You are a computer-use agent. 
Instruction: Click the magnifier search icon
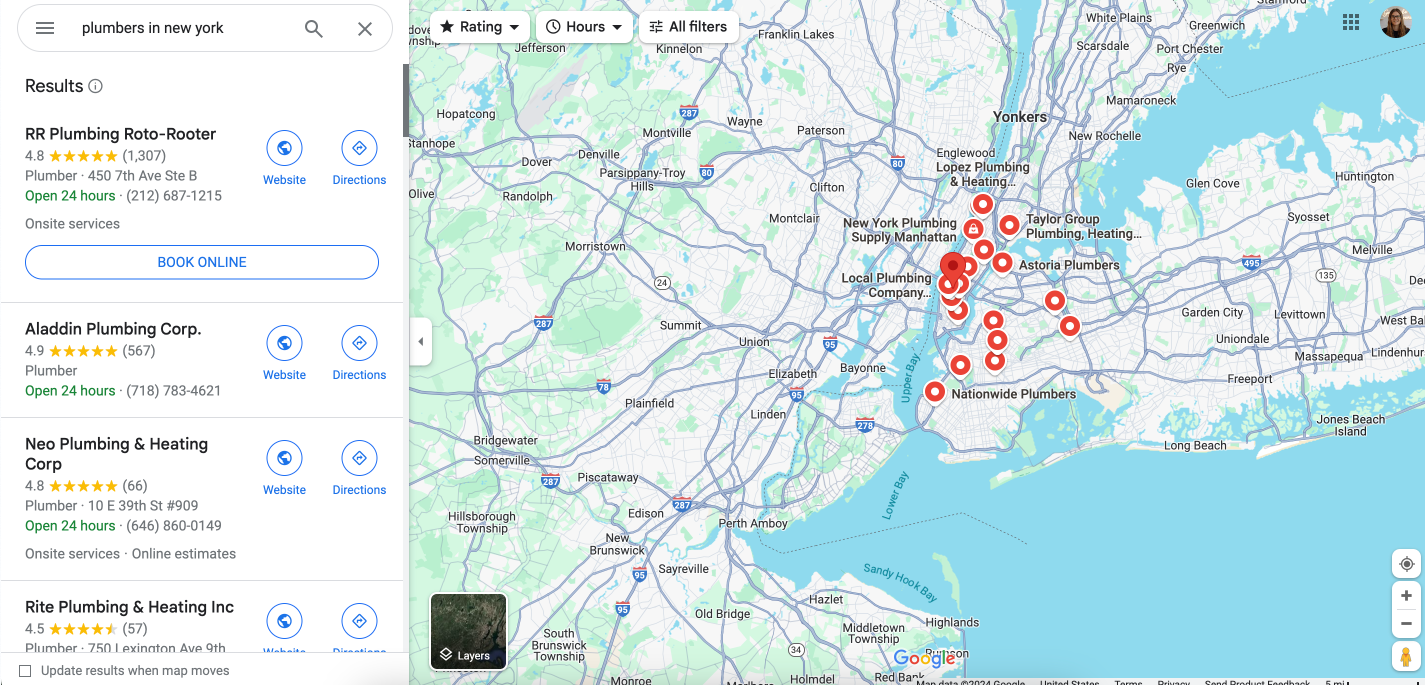click(x=314, y=29)
